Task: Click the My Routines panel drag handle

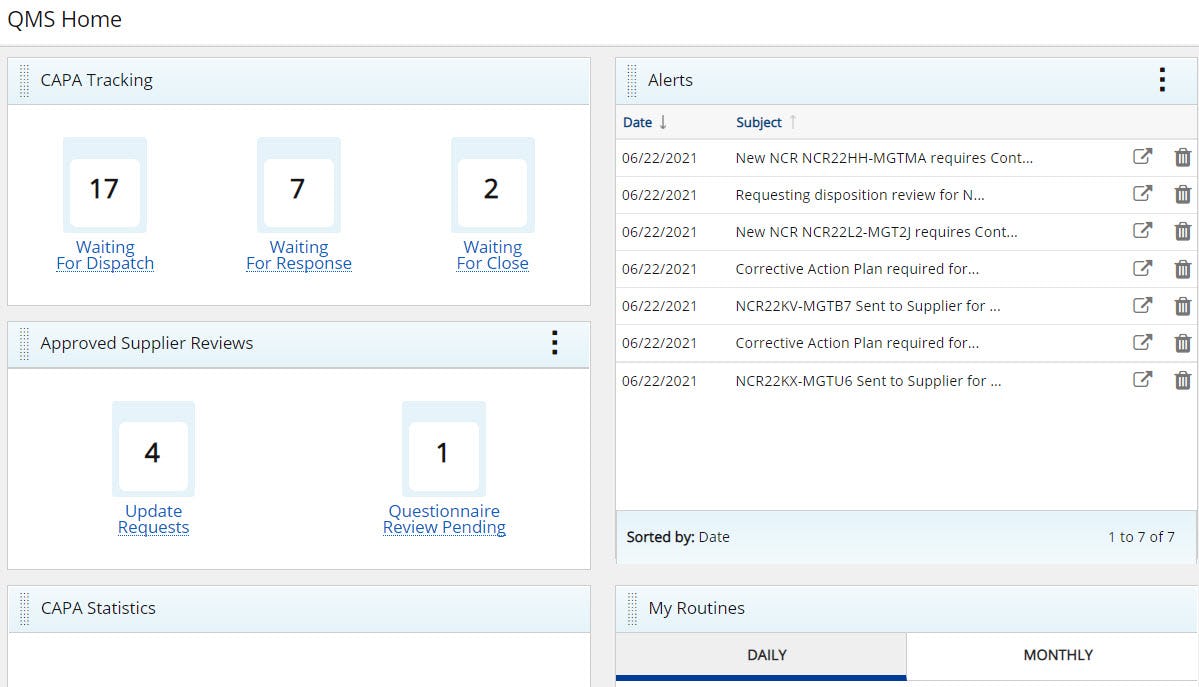Action: click(x=631, y=608)
